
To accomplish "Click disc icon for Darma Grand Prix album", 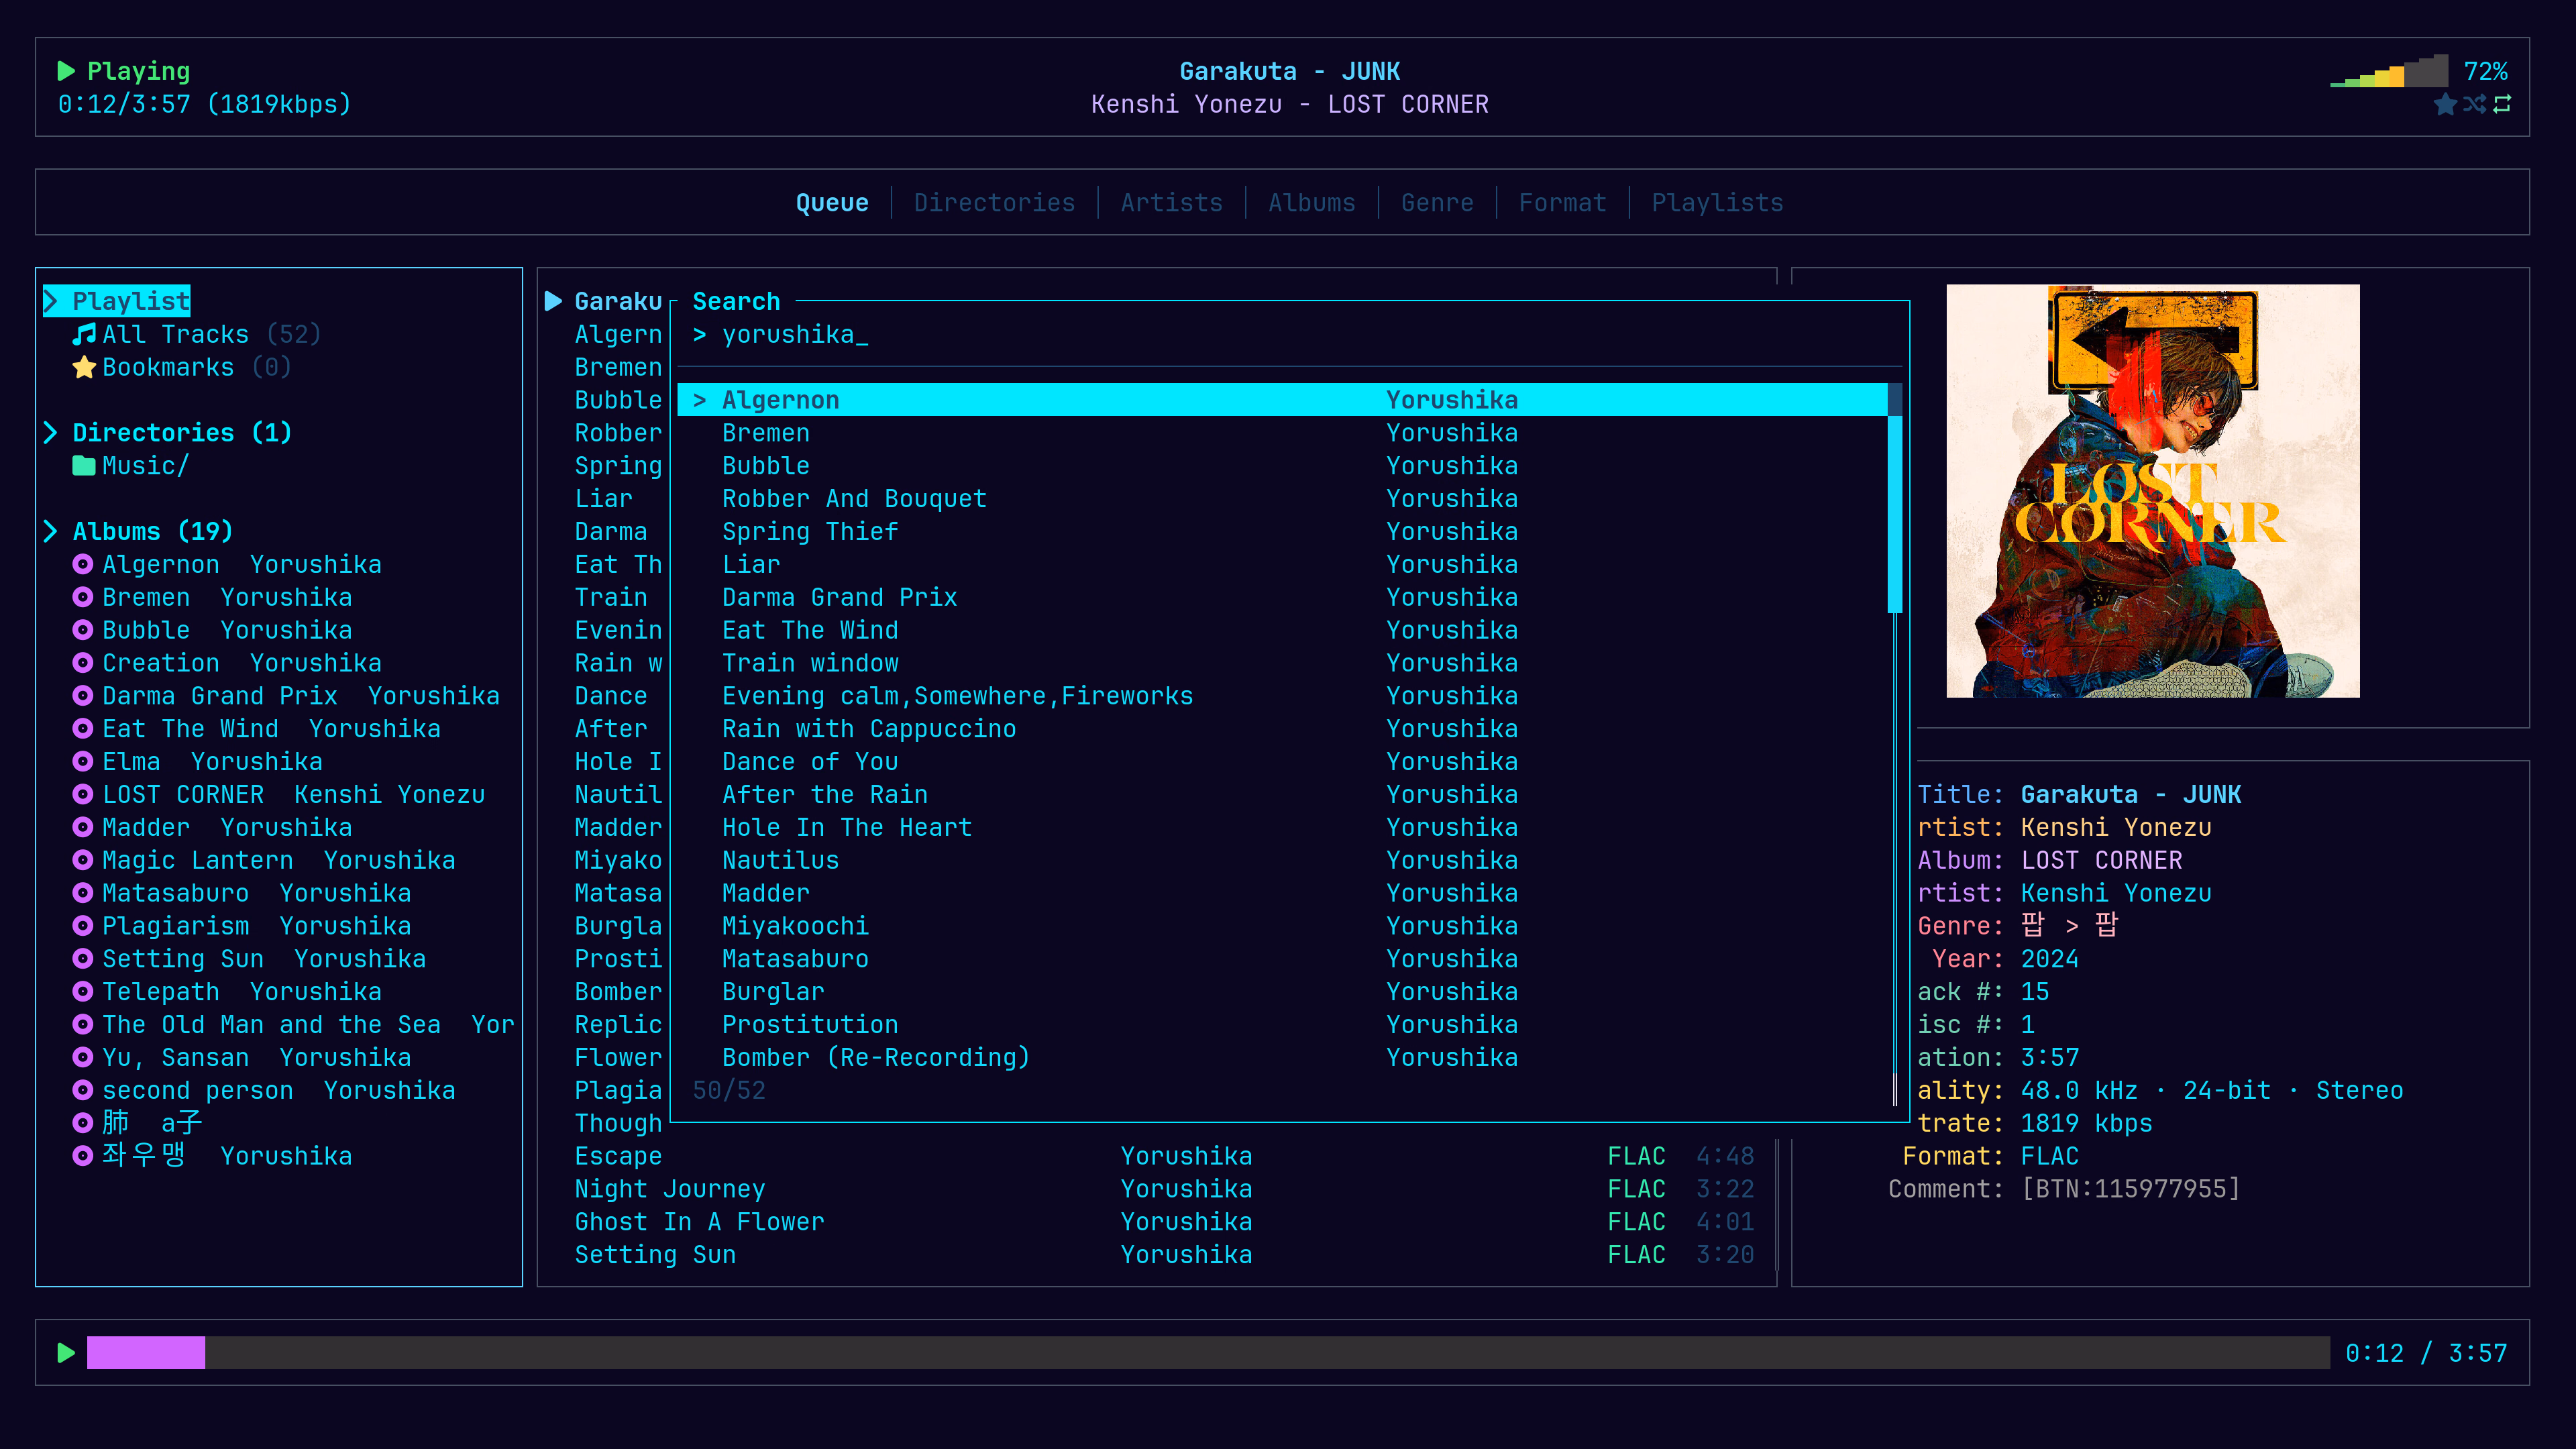I will (x=83, y=696).
